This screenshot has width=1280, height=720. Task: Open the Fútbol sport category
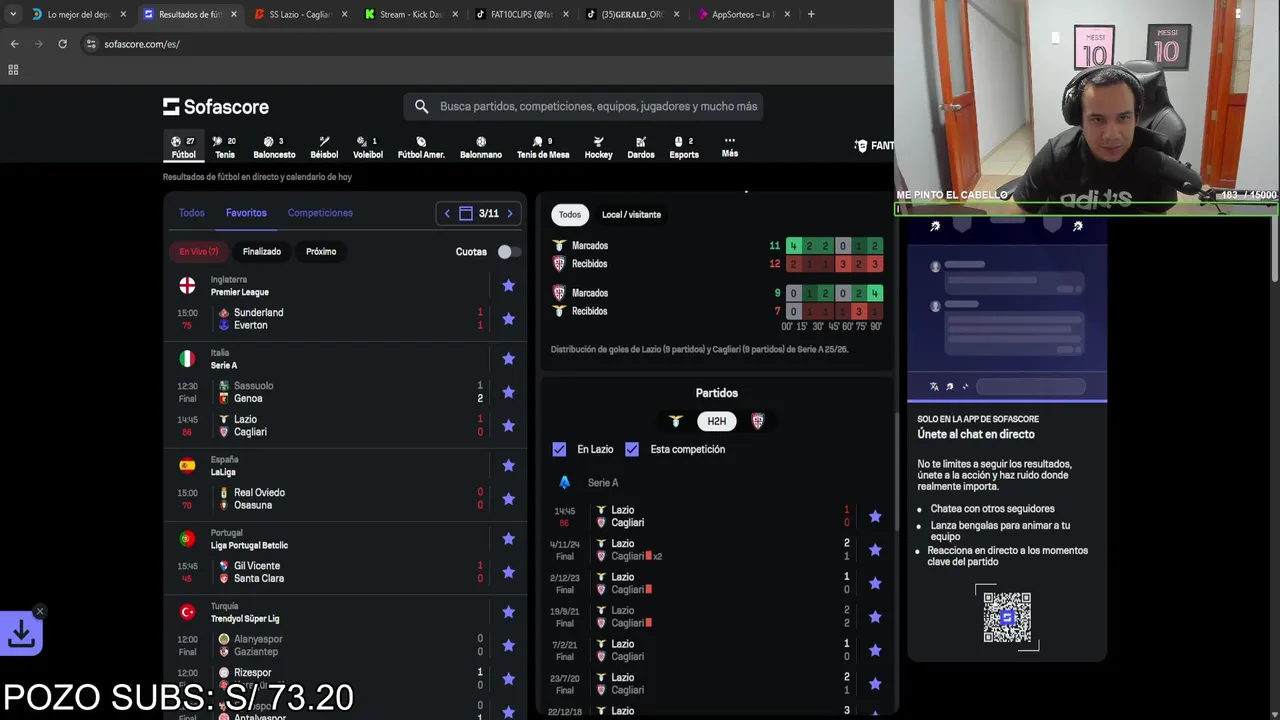click(x=183, y=148)
